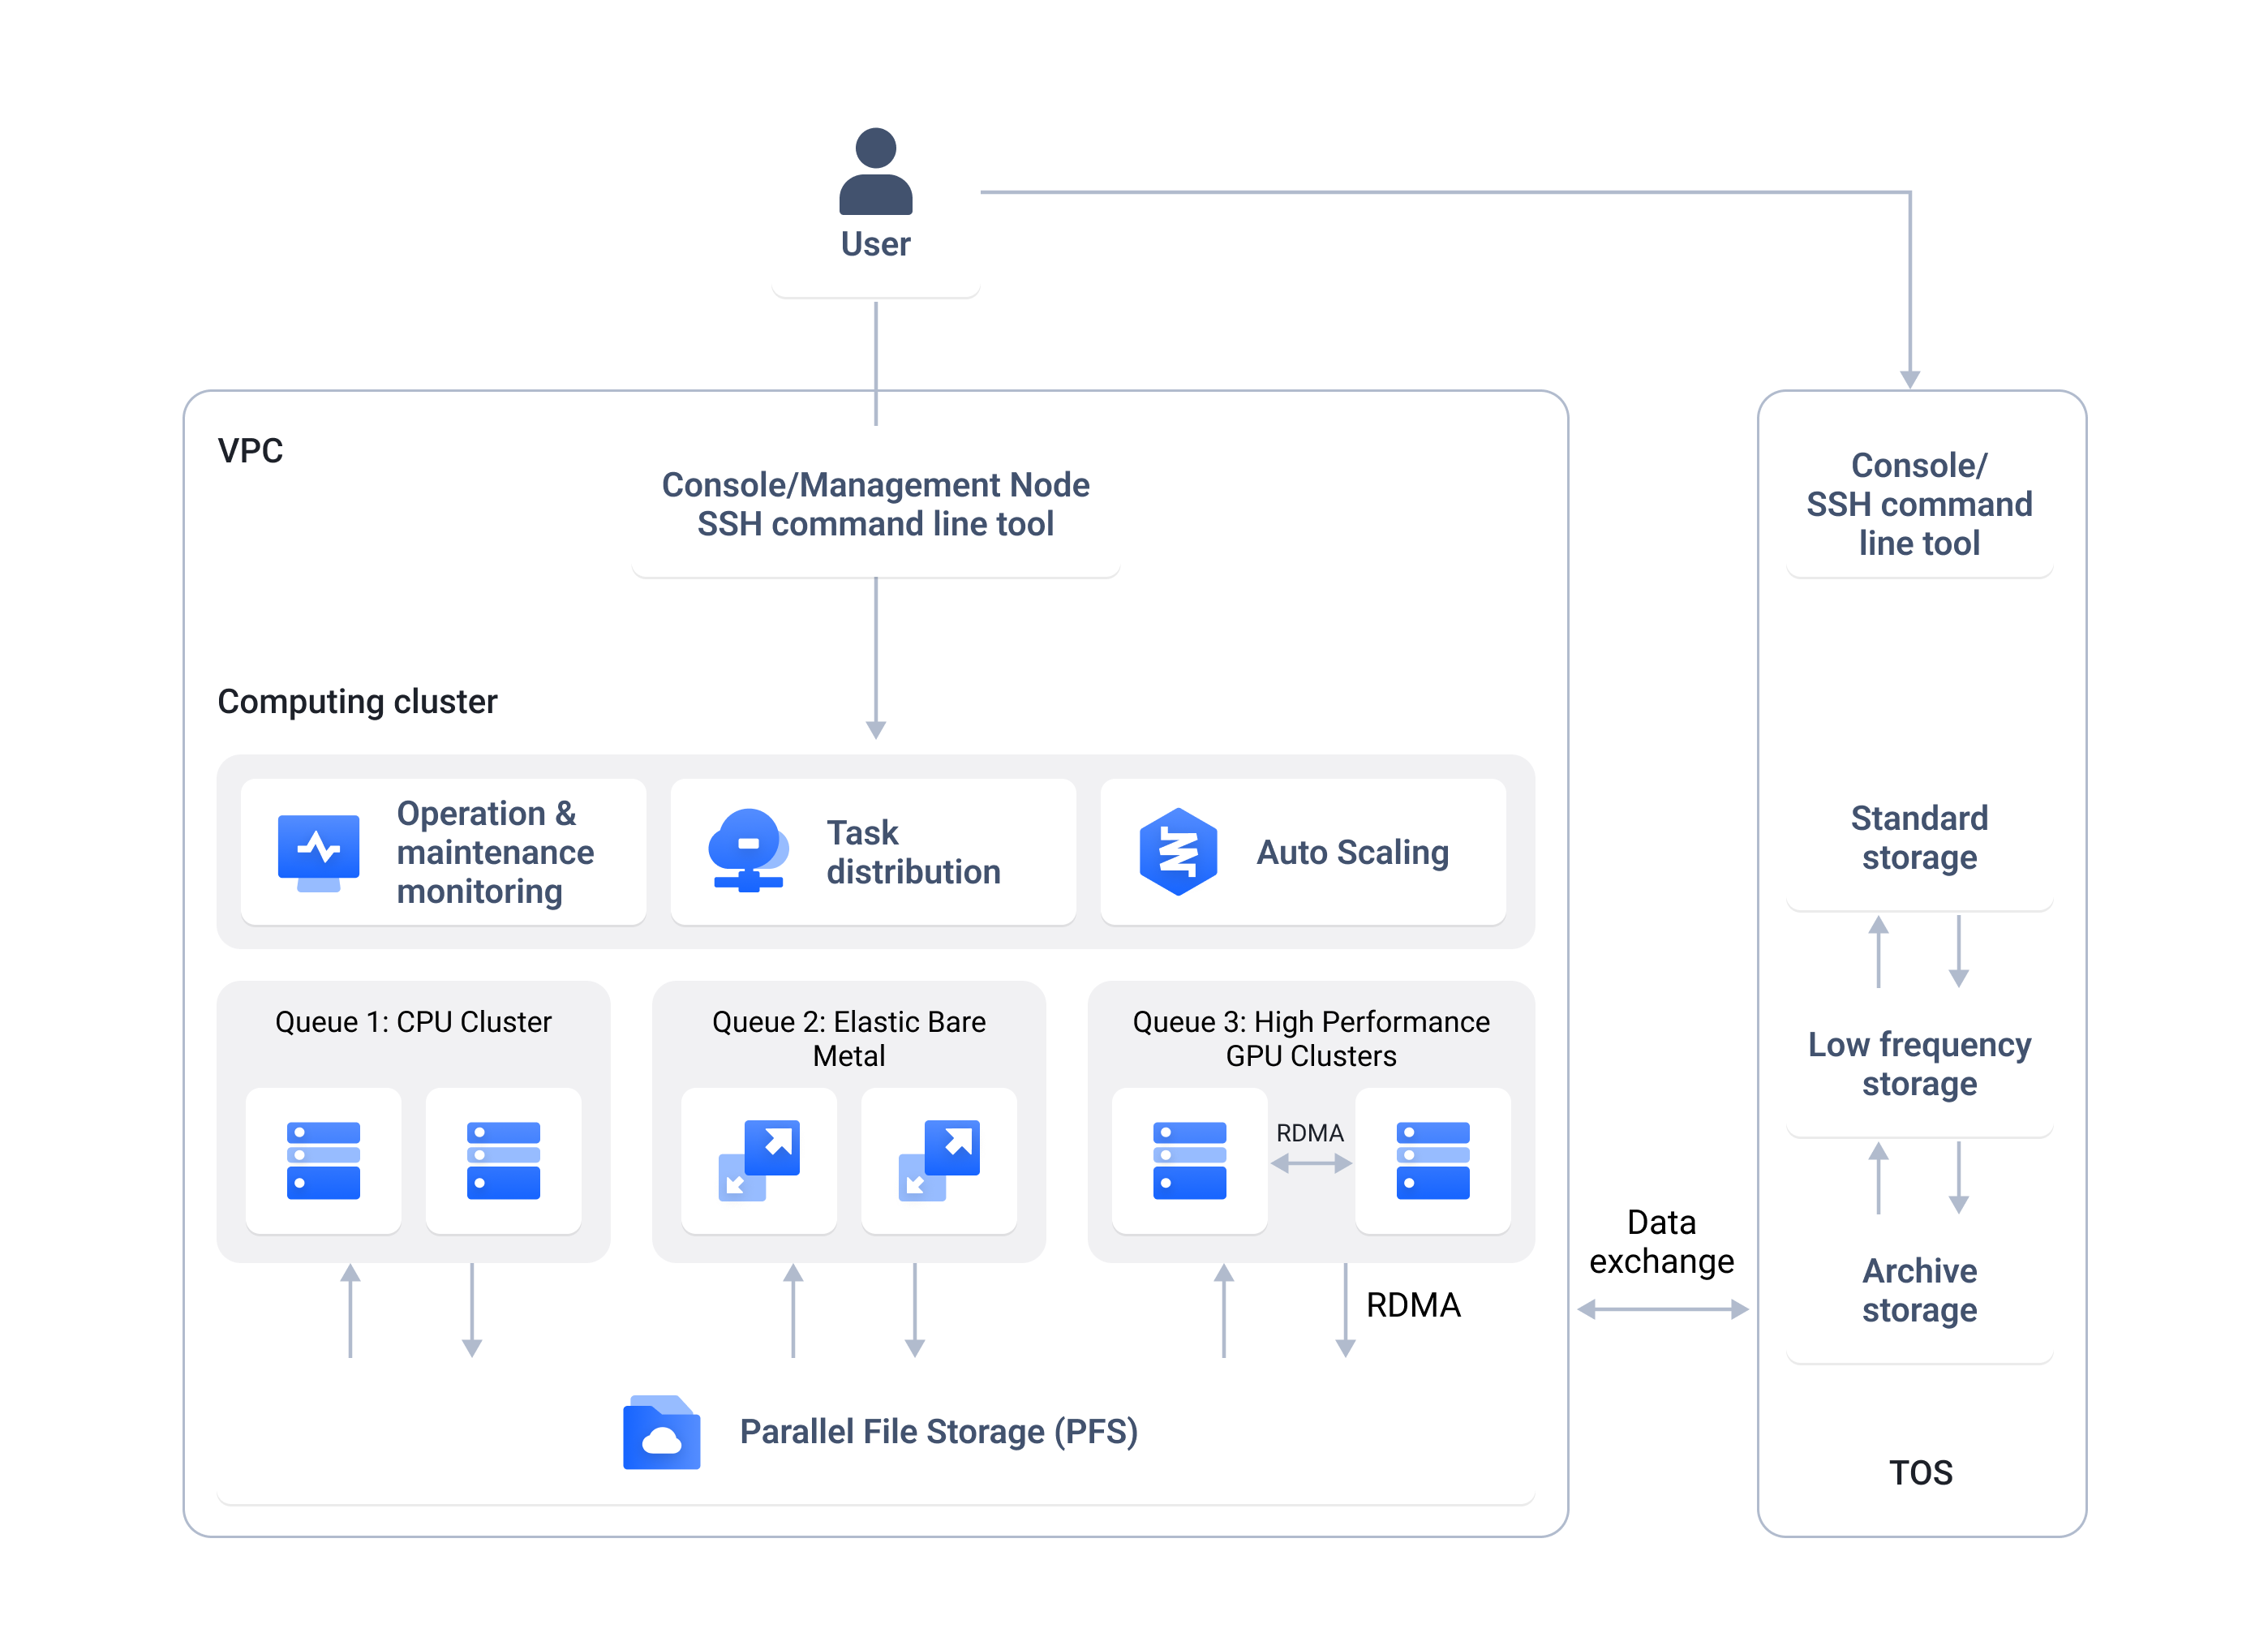This screenshot has width=2268, height=1633.
Task: Click the Parallel File Storage folder icon
Action: click(x=661, y=1432)
